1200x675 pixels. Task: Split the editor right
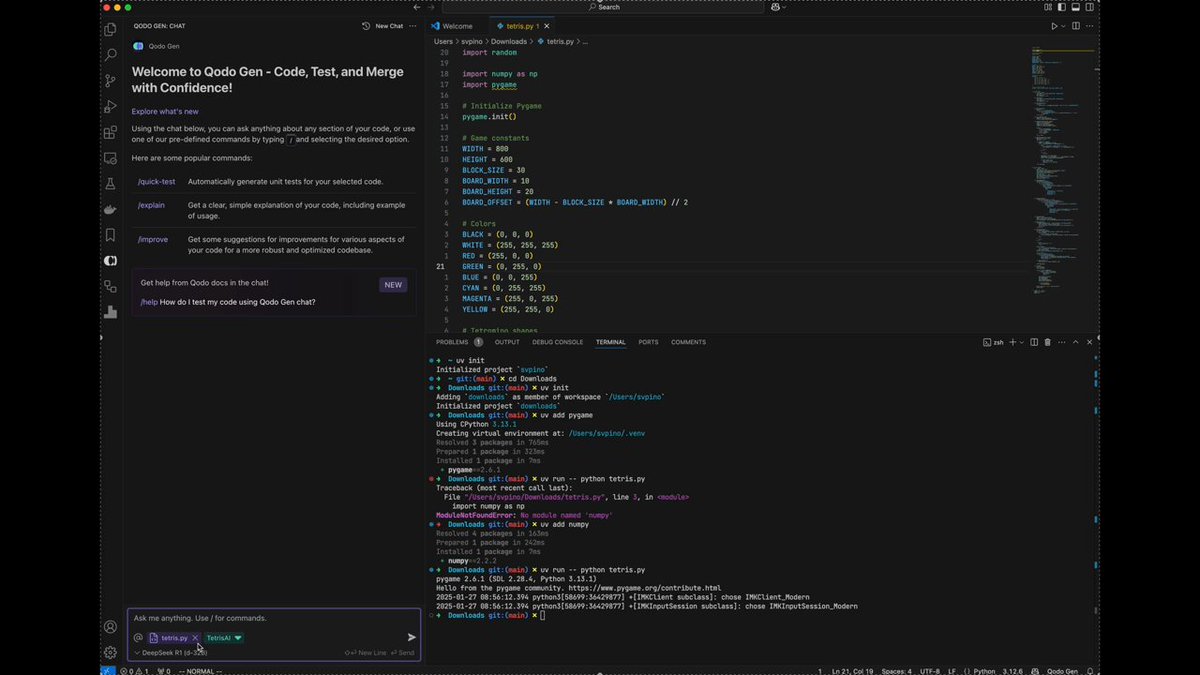point(1076,26)
